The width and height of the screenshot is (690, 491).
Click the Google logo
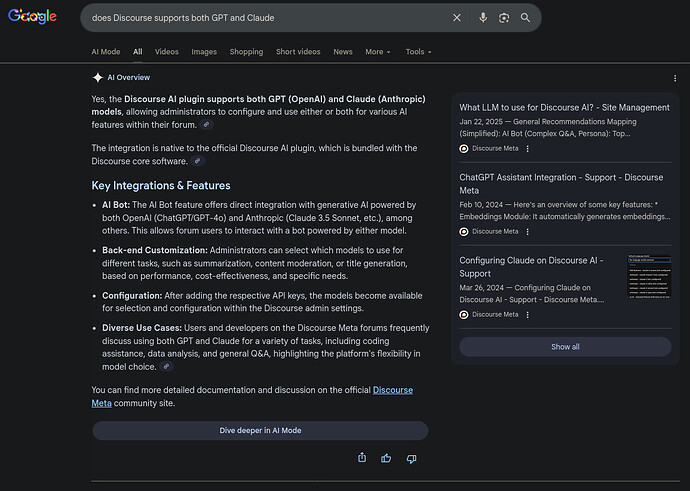pyautogui.click(x=33, y=17)
